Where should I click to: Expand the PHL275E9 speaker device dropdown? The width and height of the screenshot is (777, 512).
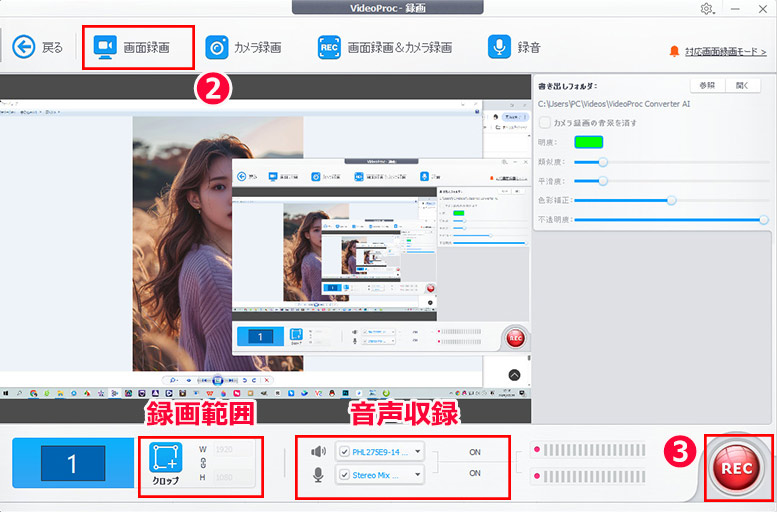click(x=418, y=451)
